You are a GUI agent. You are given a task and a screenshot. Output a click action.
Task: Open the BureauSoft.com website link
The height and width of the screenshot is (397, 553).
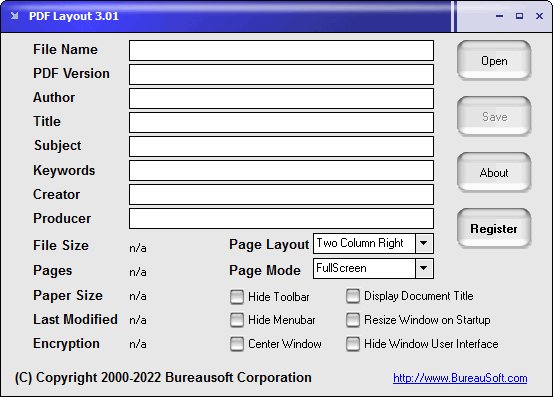(460, 378)
